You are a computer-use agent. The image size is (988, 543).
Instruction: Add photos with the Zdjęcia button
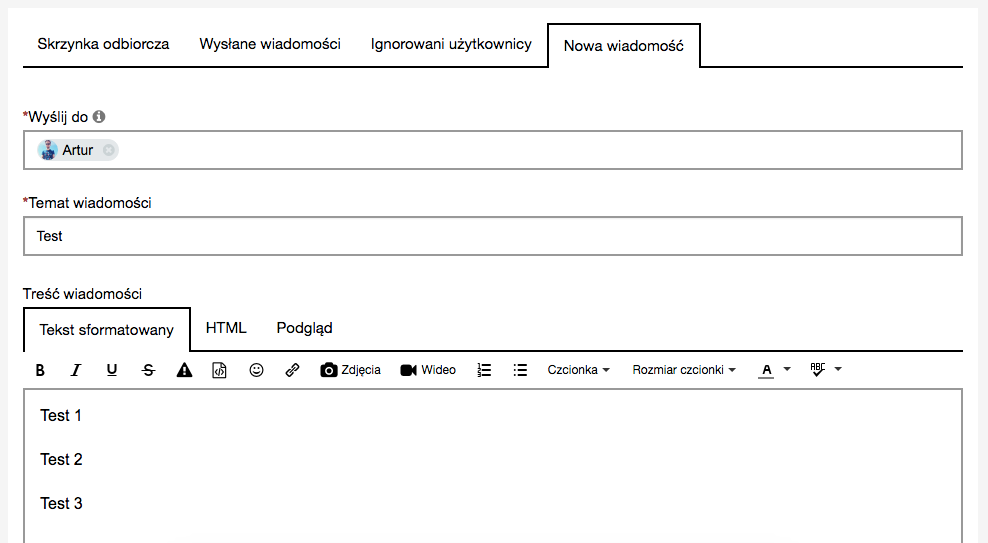350,370
